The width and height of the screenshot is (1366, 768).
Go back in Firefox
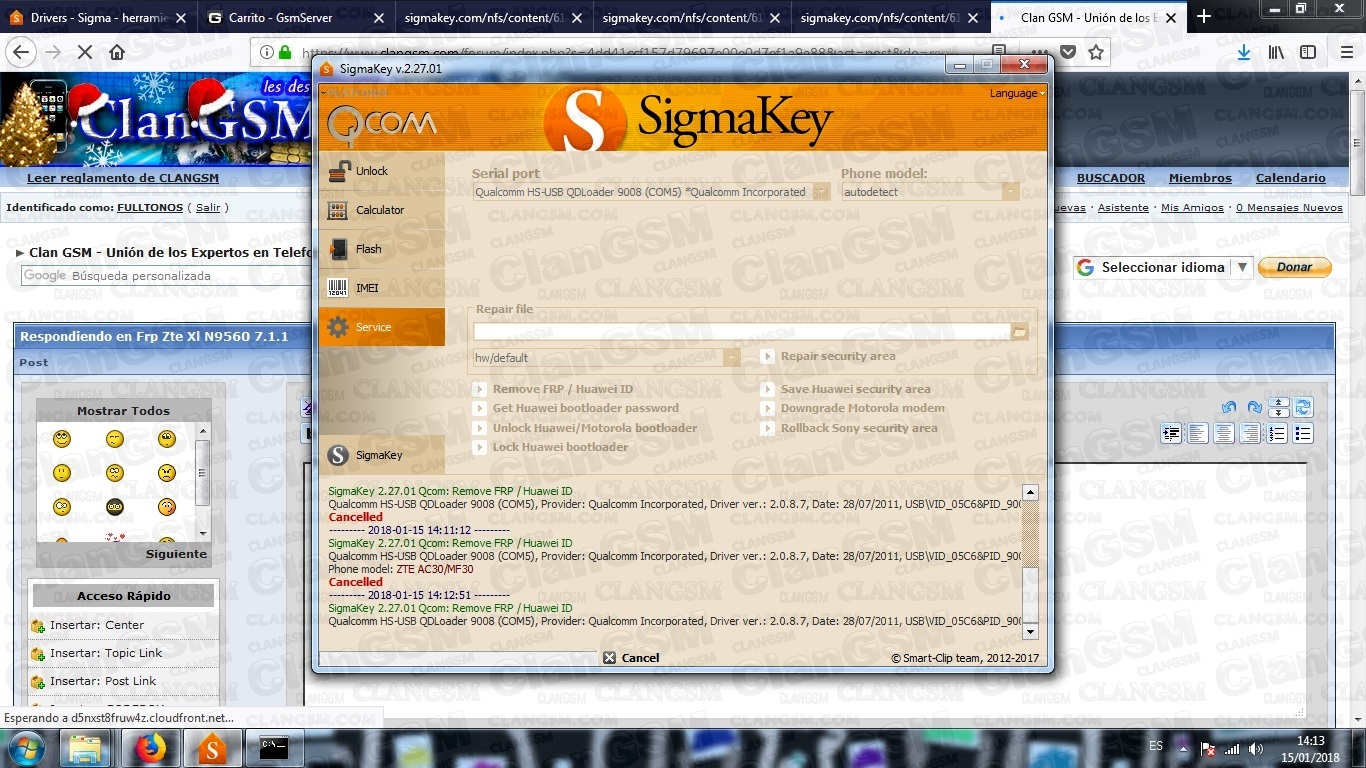pos(21,52)
